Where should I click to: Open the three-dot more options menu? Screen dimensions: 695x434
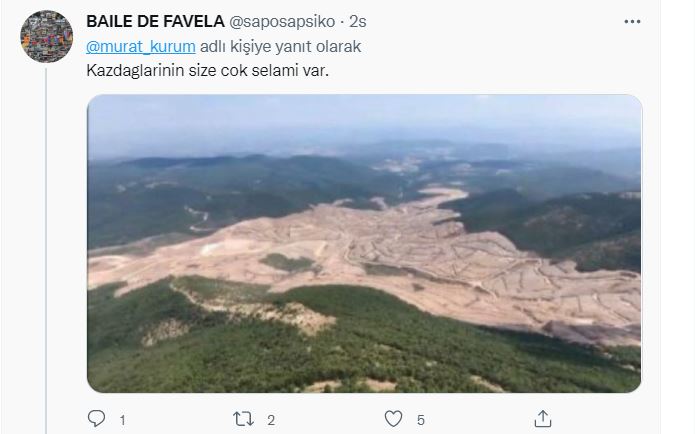pos(632,22)
